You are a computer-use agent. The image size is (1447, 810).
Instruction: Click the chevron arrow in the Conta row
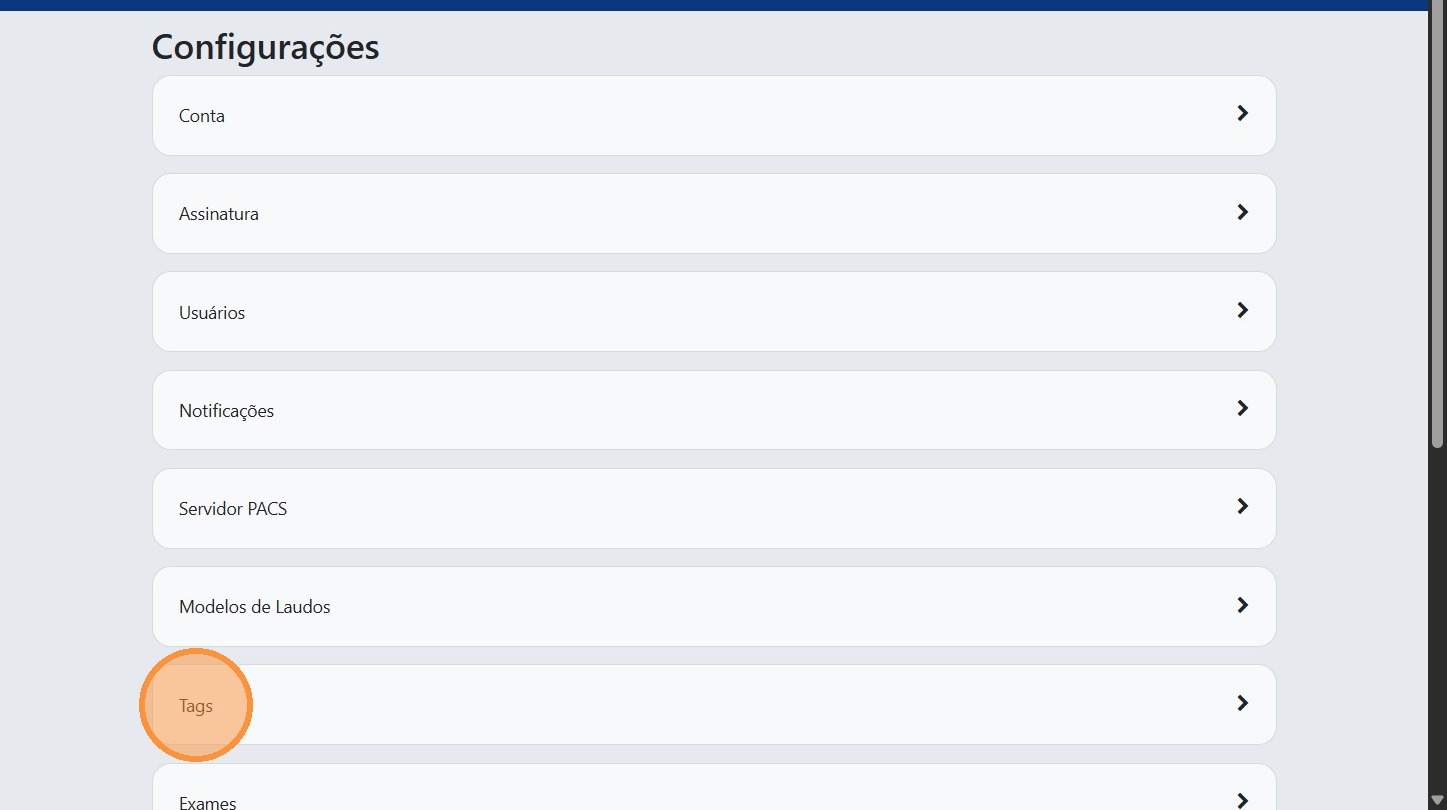pos(1242,114)
